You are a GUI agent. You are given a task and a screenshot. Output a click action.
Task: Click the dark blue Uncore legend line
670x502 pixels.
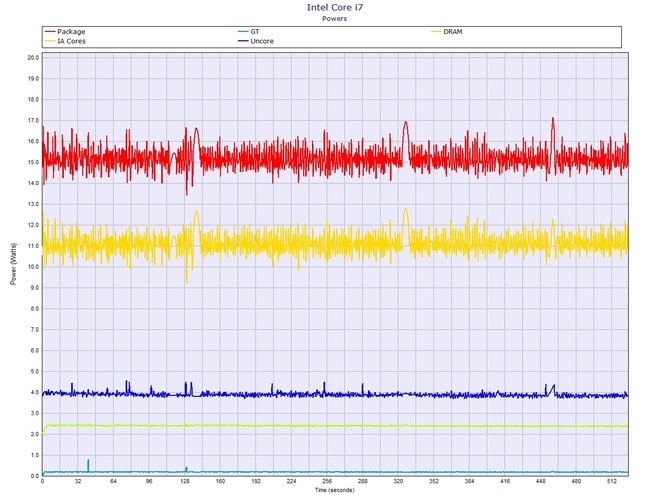[243, 41]
